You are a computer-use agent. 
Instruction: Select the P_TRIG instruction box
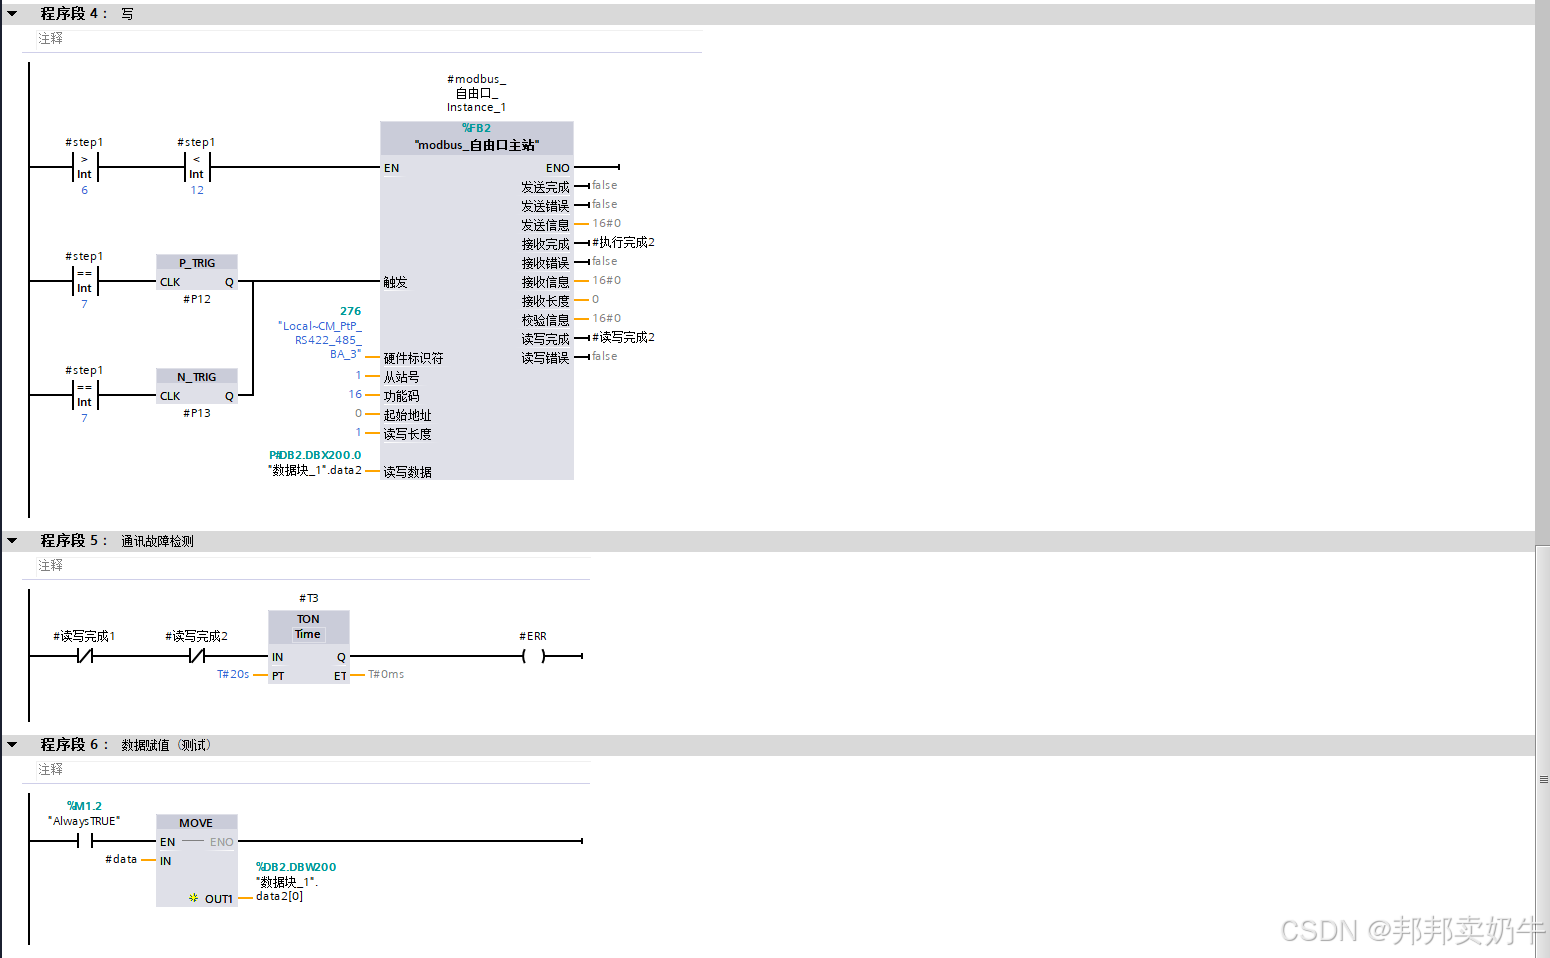(x=197, y=273)
